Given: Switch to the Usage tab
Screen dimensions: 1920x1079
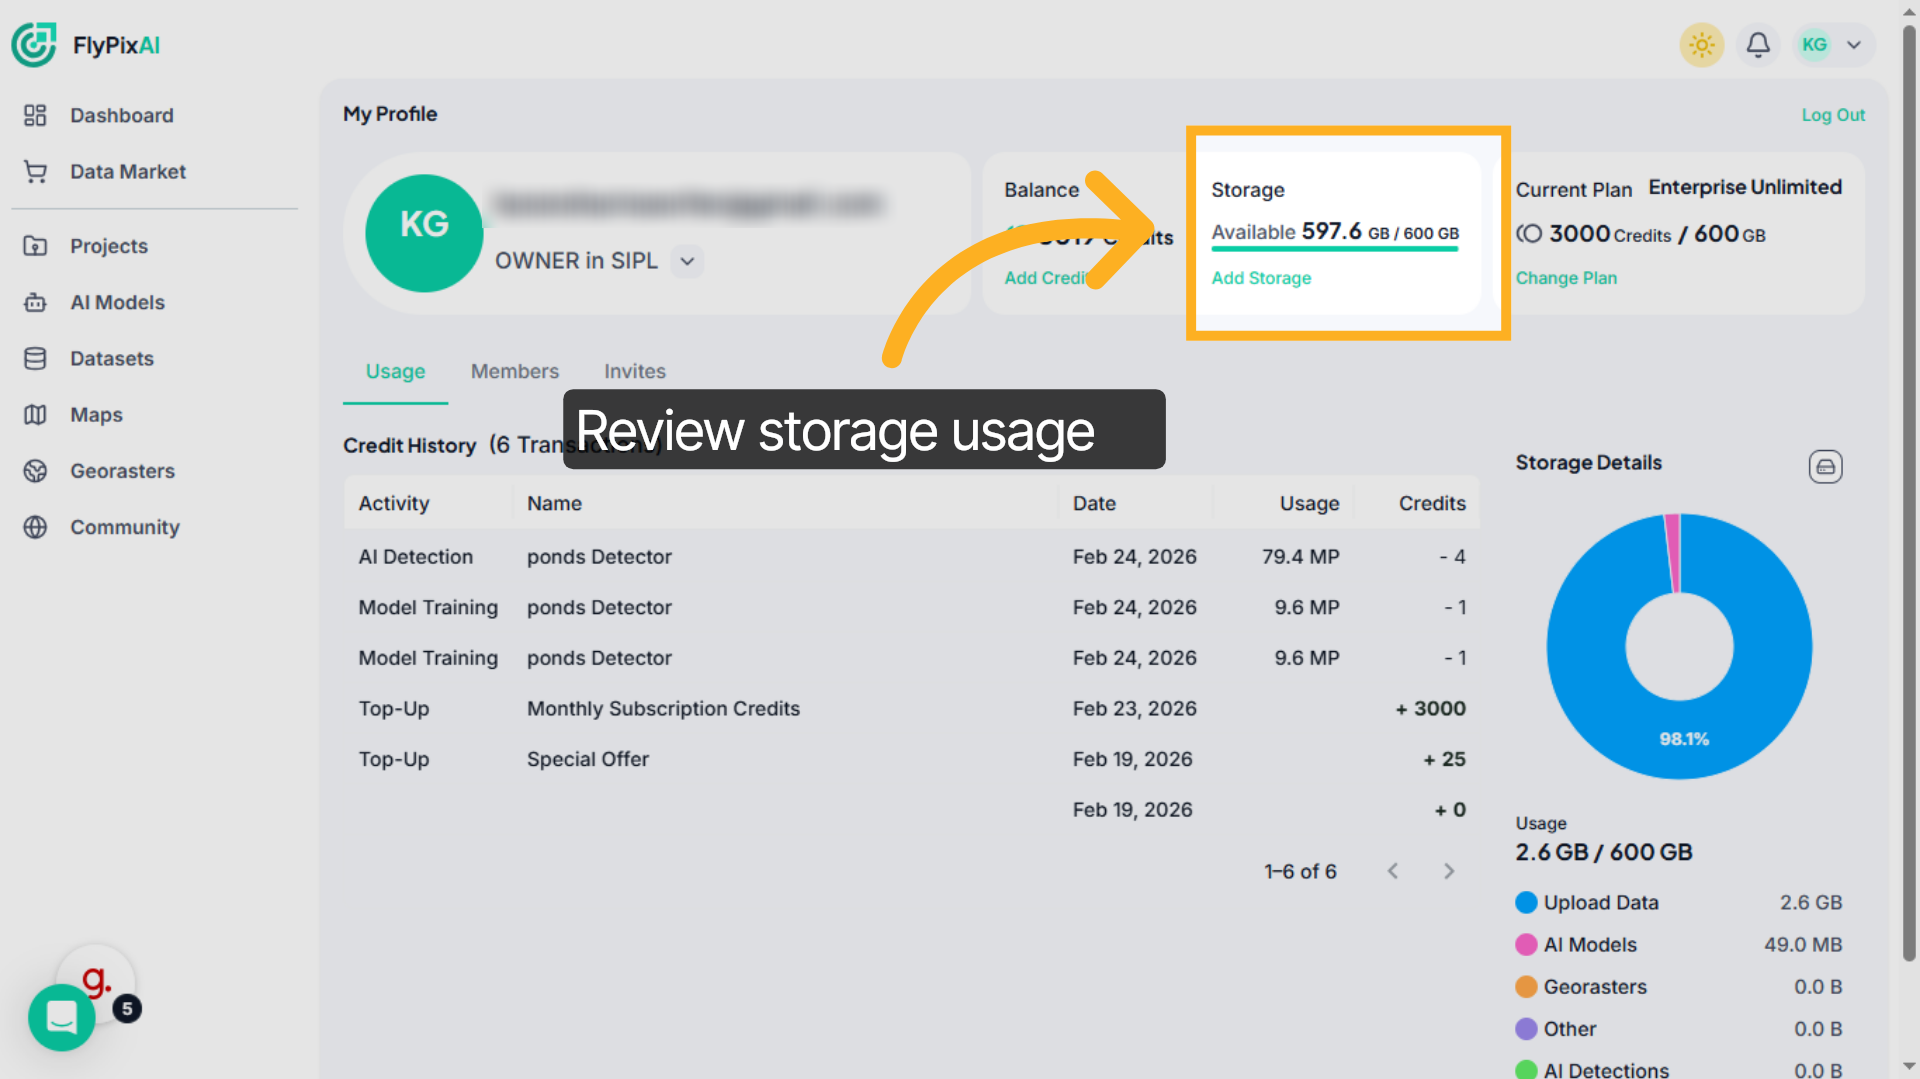Looking at the screenshot, I should tap(395, 371).
